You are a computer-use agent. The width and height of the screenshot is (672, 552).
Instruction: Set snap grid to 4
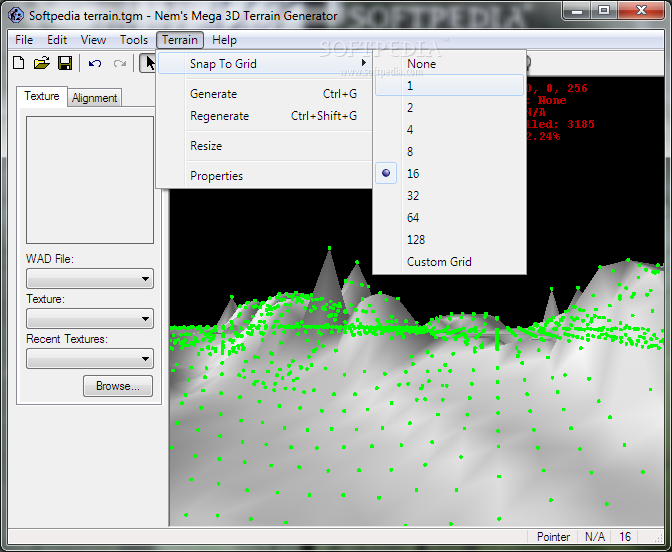click(x=449, y=129)
